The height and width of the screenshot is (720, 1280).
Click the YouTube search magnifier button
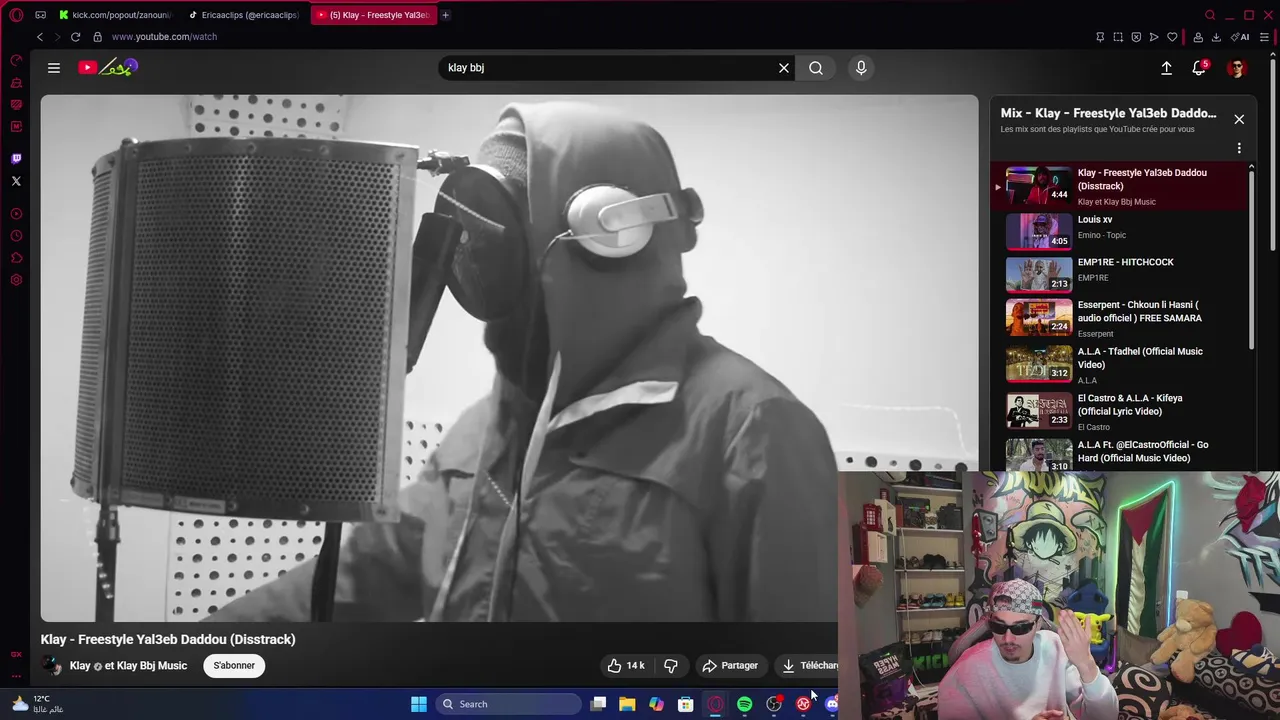pos(816,68)
